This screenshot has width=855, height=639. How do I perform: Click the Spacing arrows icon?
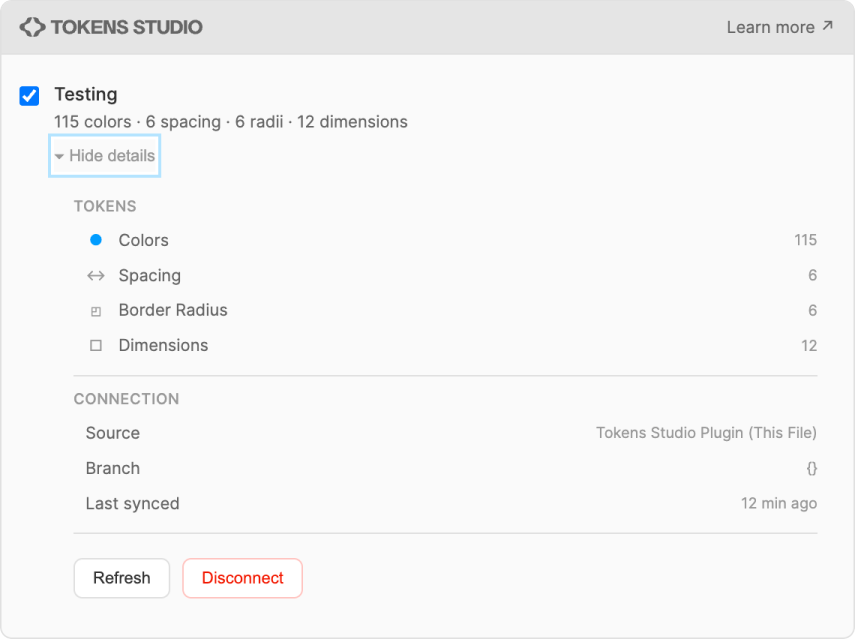[x=95, y=275]
